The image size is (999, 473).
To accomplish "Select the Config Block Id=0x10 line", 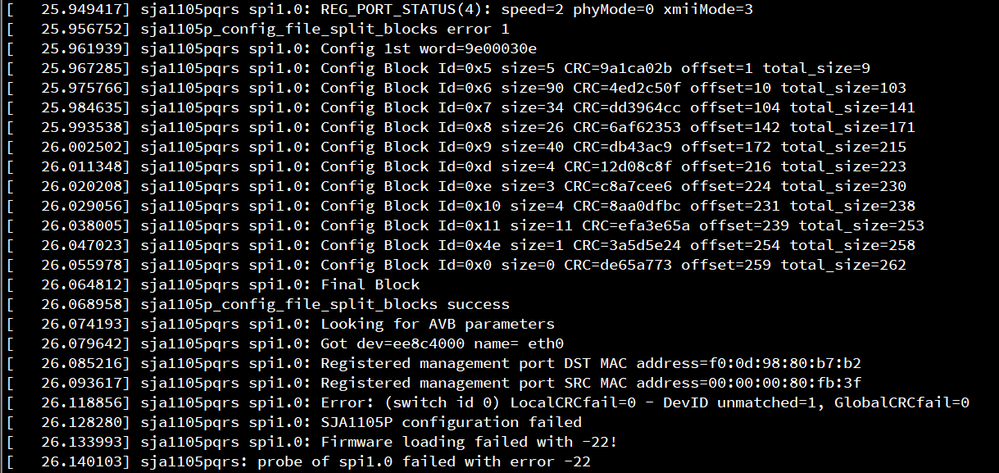I will [460, 206].
